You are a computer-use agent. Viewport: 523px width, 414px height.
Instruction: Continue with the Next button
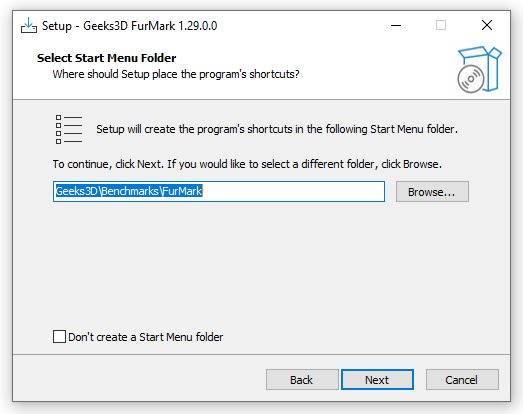(377, 380)
